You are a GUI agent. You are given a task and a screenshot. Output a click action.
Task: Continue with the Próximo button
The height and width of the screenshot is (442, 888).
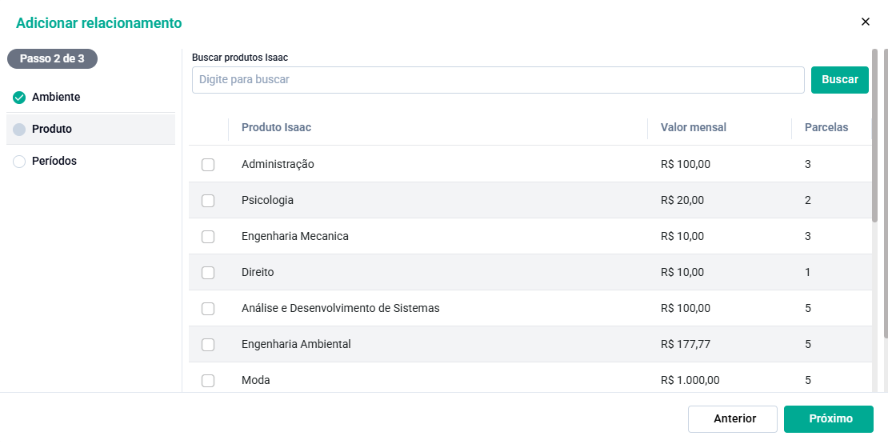click(829, 419)
